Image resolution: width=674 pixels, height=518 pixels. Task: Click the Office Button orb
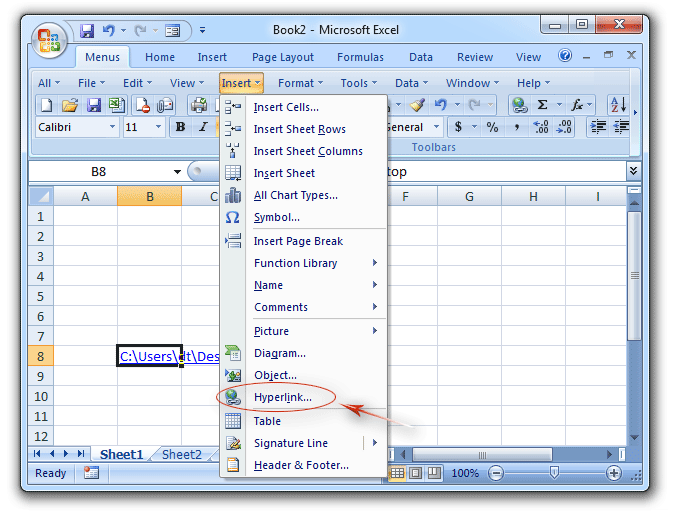pyautogui.click(x=49, y=40)
